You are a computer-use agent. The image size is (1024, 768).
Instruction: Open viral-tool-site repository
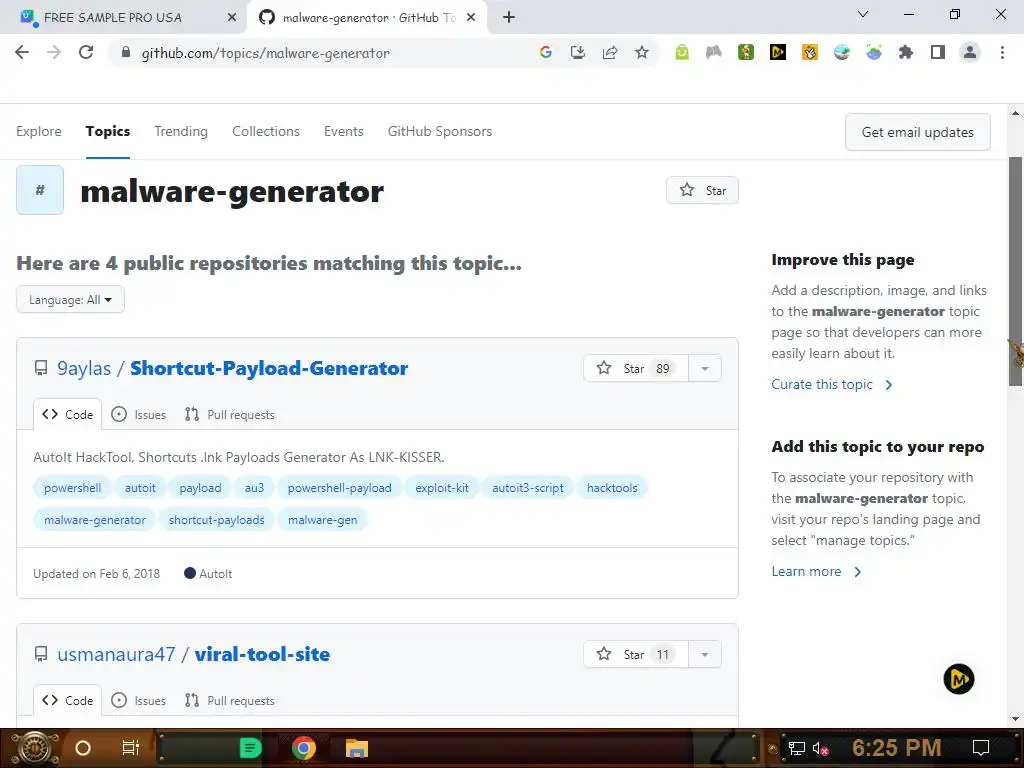point(263,654)
